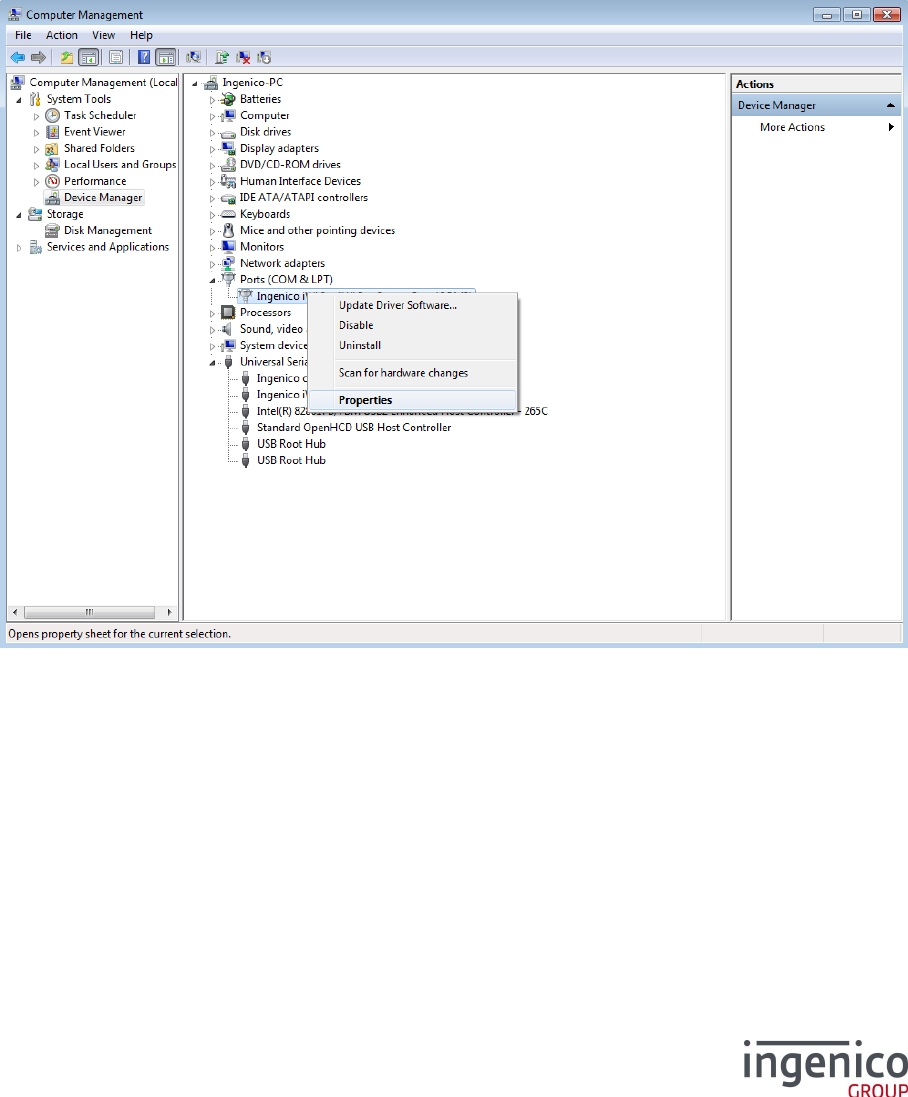The height and width of the screenshot is (1097, 908).
Task: Select the Monitors category
Action: 262,247
